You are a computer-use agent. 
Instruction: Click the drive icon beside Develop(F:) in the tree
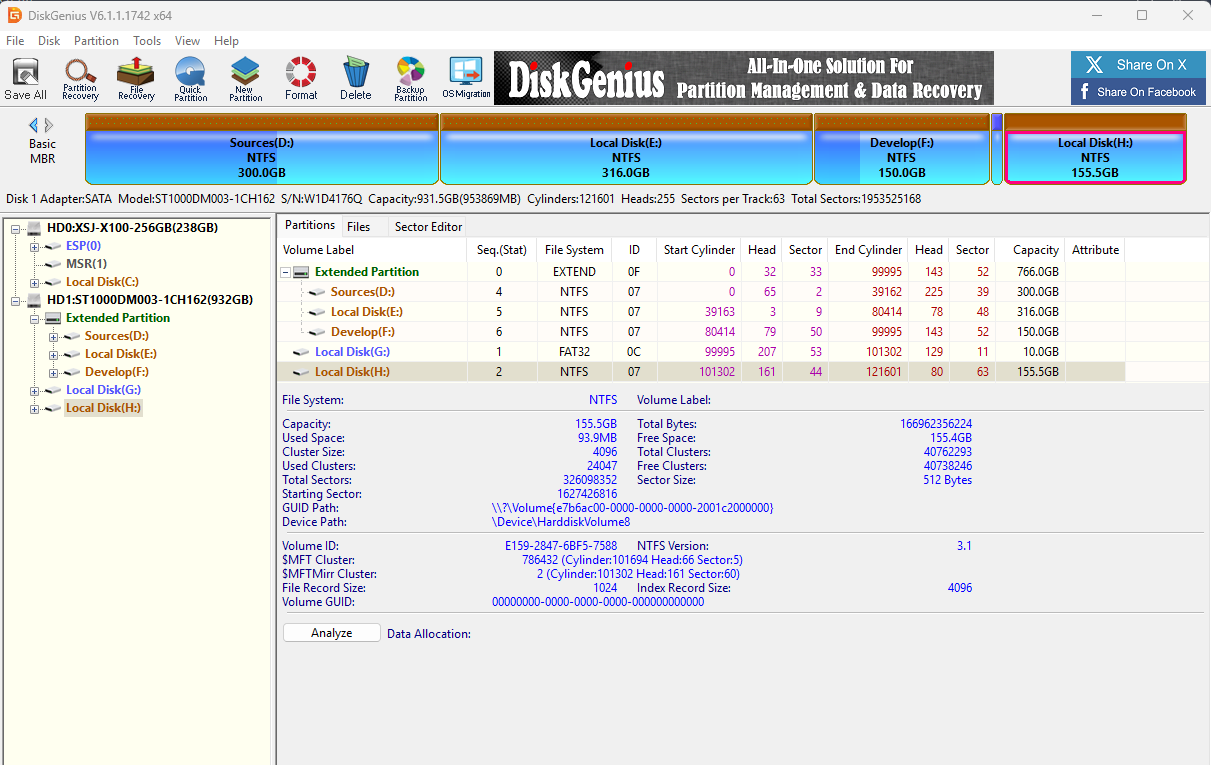pyautogui.click(x=72, y=372)
